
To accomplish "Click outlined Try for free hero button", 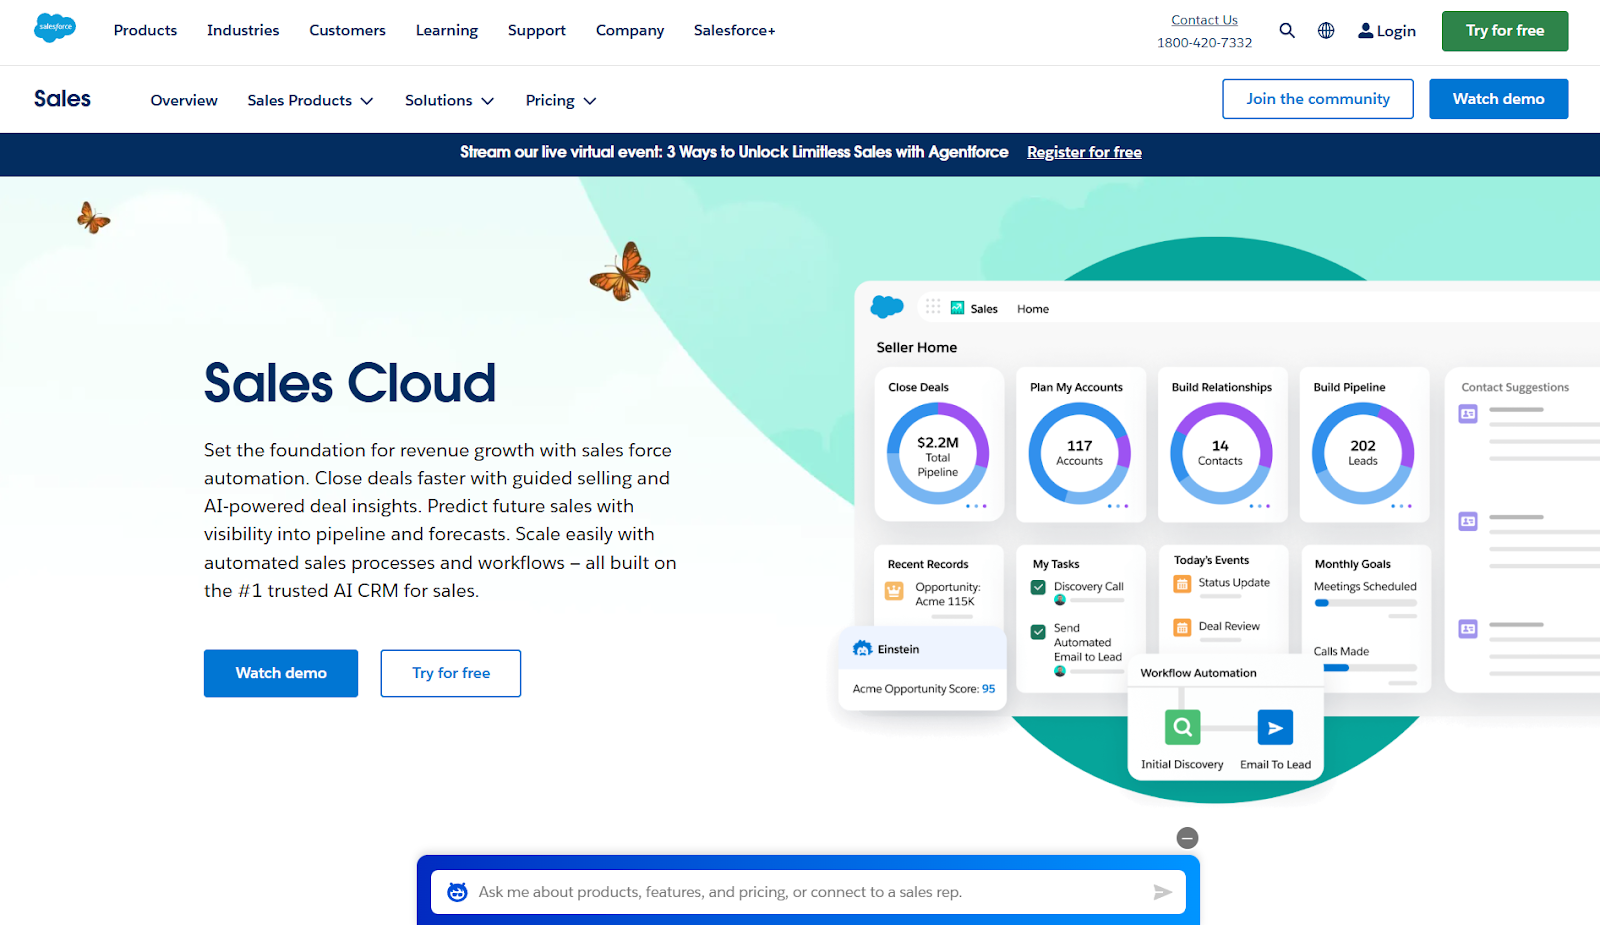I will [x=451, y=673].
